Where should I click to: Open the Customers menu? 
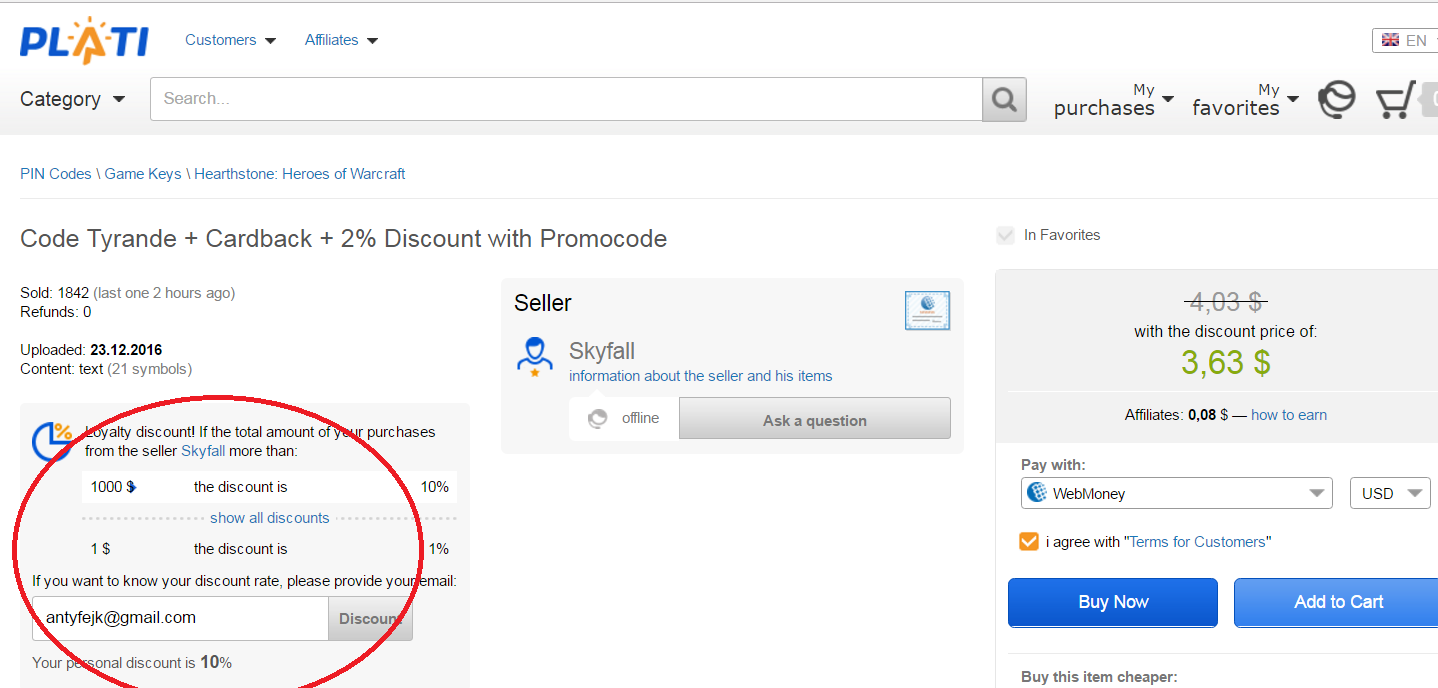[230, 40]
